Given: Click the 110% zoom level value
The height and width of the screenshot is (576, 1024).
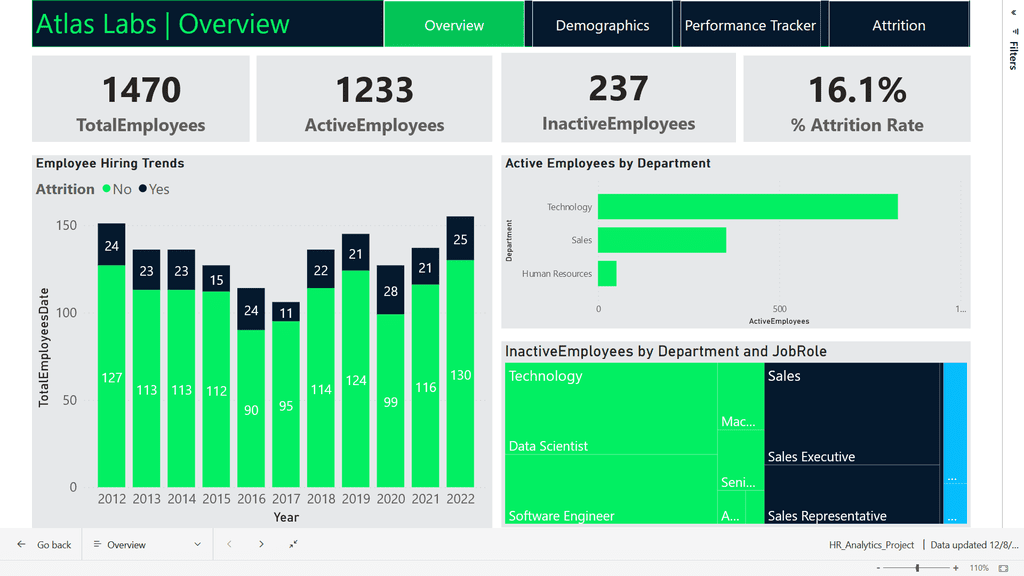Looking at the screenshot, I should pyautogui.click(x=978, y=568).
